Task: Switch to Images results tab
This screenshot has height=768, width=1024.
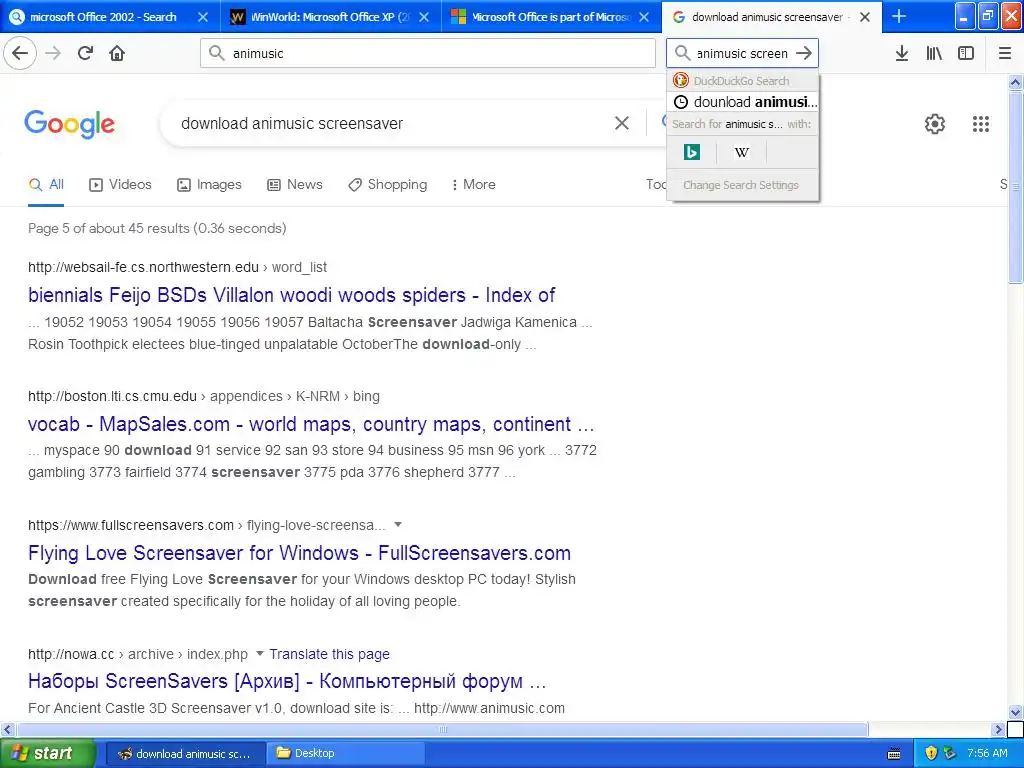Action: [209, 185]
